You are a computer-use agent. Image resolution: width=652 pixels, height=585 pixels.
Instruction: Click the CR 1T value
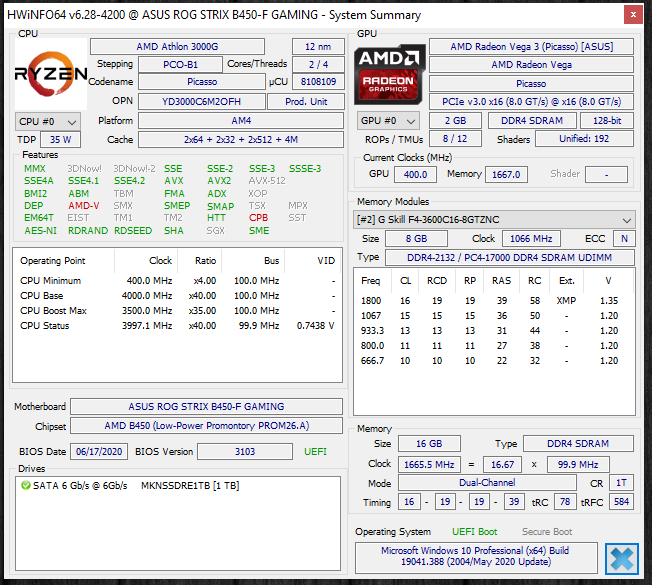621,483
